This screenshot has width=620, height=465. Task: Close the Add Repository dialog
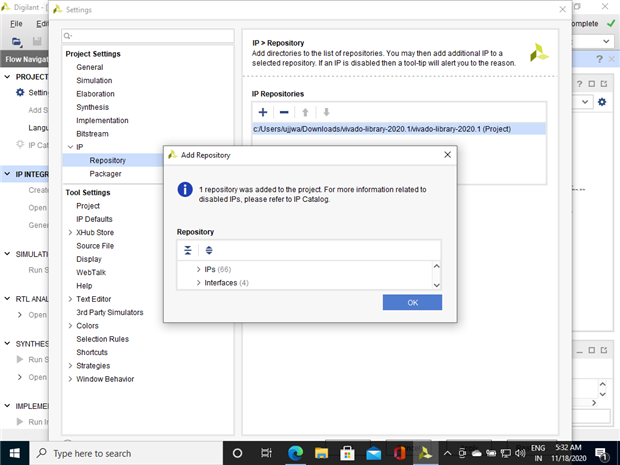pyautogui.click(x=447, y=155)
